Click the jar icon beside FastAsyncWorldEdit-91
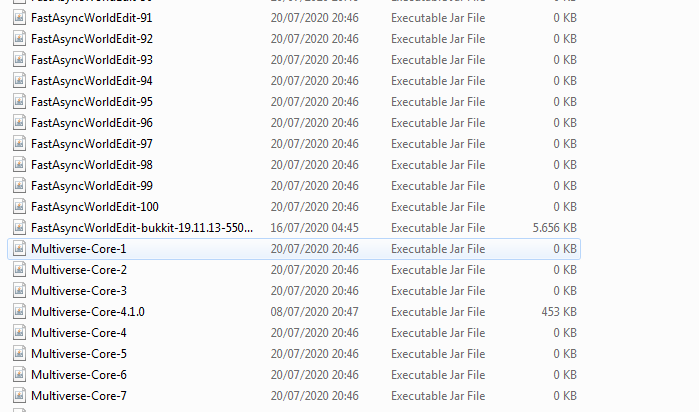 click(19, 18)
